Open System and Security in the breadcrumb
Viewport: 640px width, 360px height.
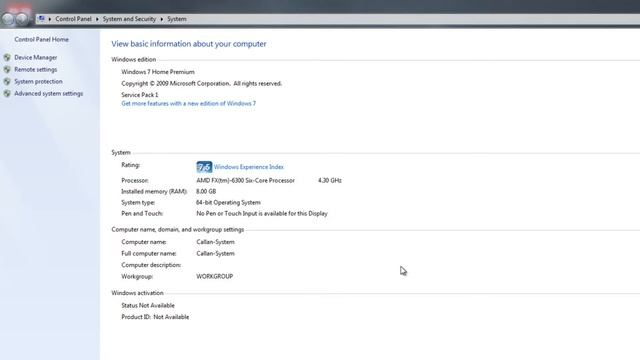[x=129, y=19]
